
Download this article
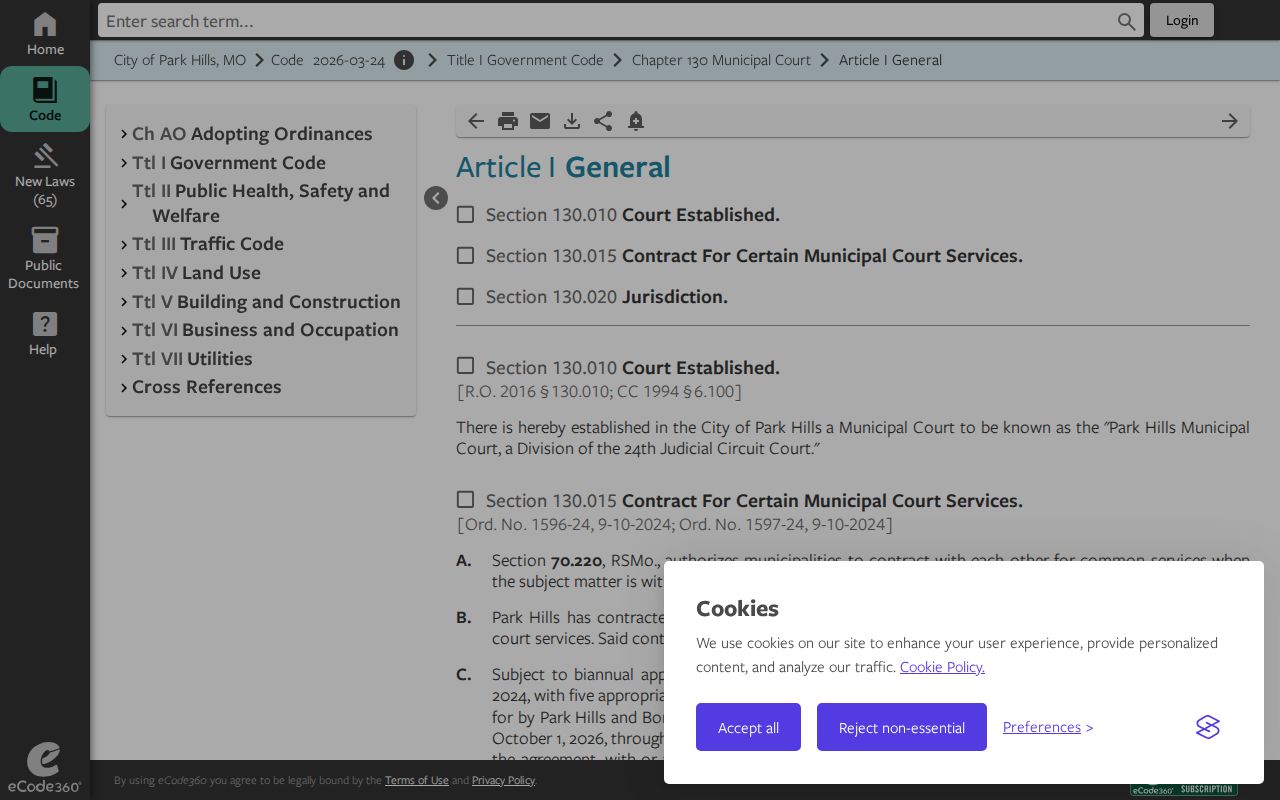(572, 121)
